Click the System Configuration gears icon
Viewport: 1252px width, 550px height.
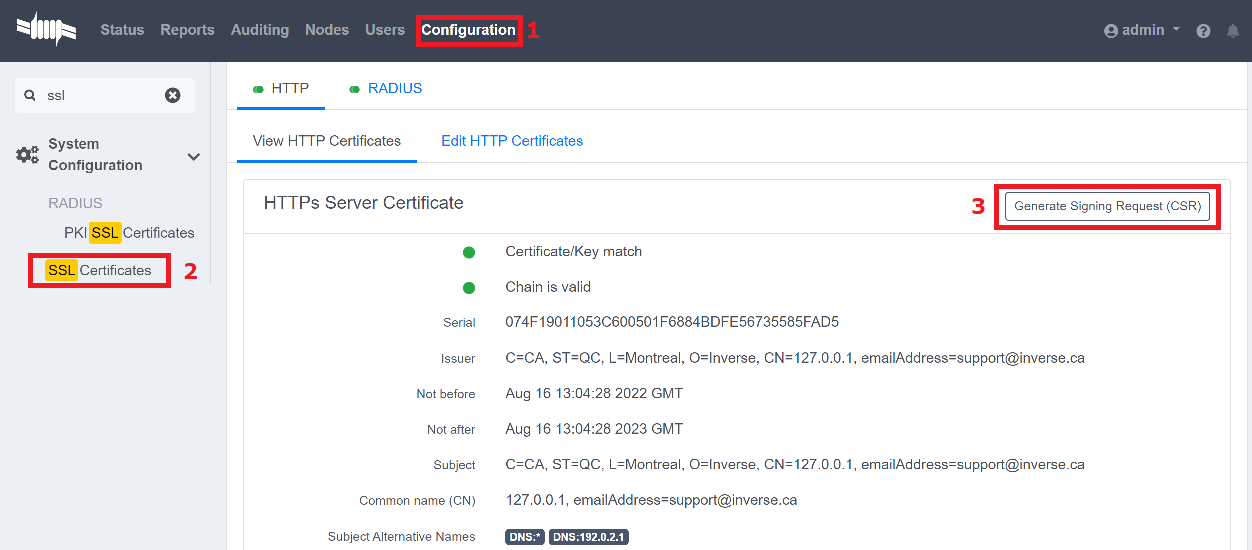(x=28, y=155)
